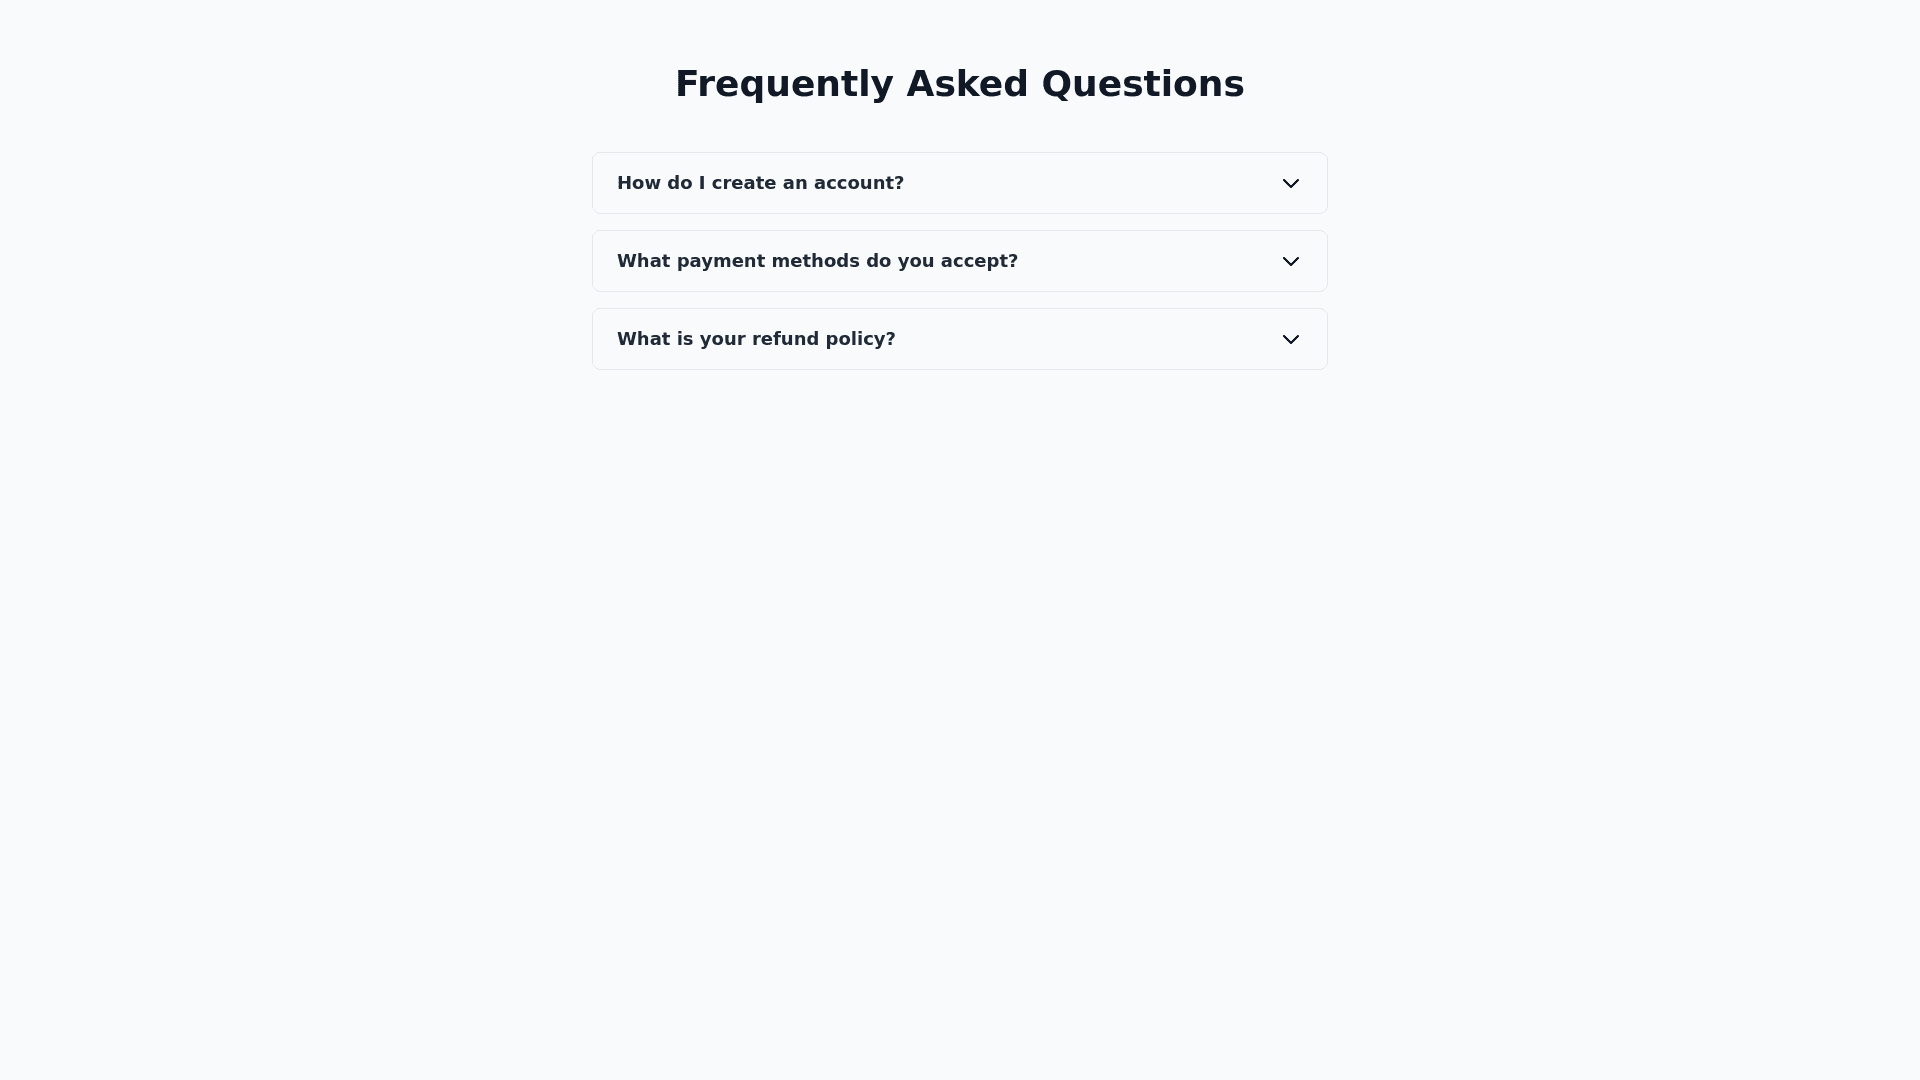Screen dimensions: 1920x1080
Task: Expand "How do I create an account?"
Action: pos(959,183)
